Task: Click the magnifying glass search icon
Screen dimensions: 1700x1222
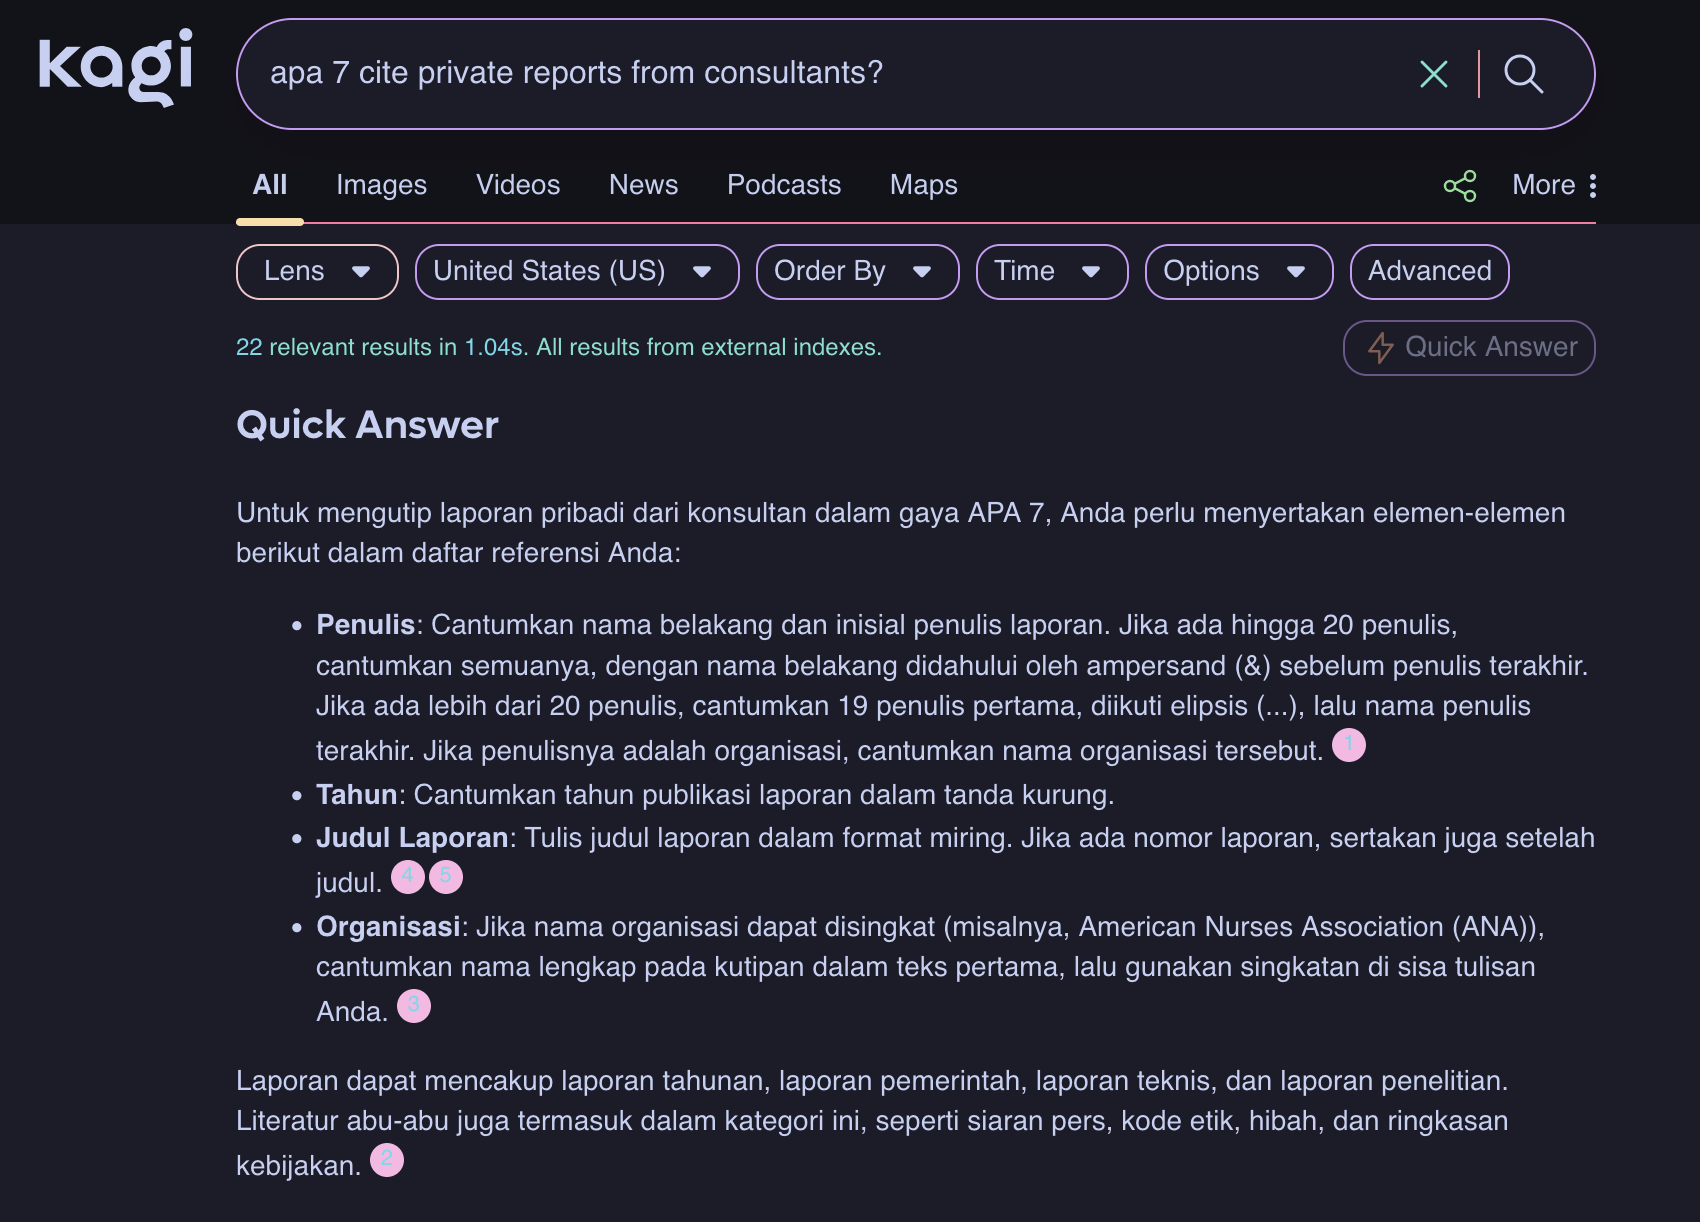Action: tap(1523, 74)
